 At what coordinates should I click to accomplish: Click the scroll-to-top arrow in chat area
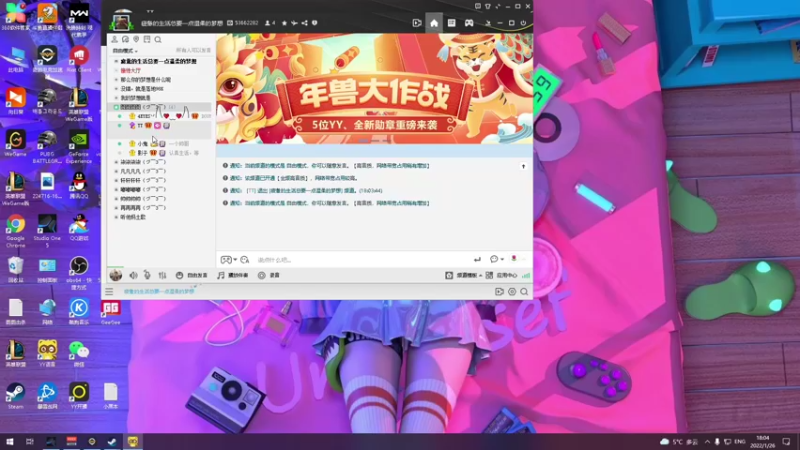523,166
